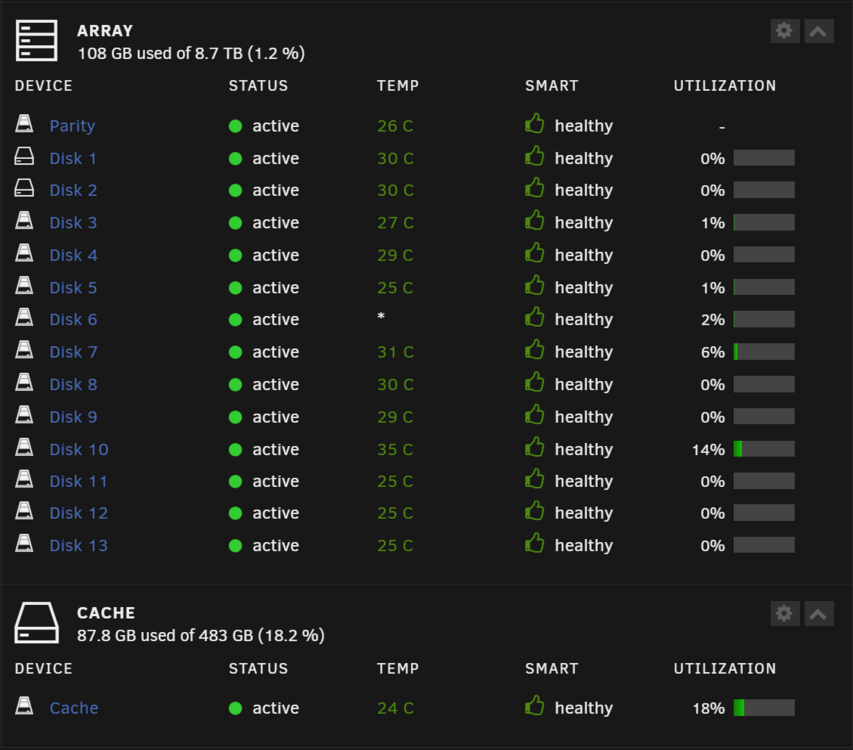The image size is (853, 750).
Task: Click the drive icon beside Disk 1
Action: coord(24,156)
